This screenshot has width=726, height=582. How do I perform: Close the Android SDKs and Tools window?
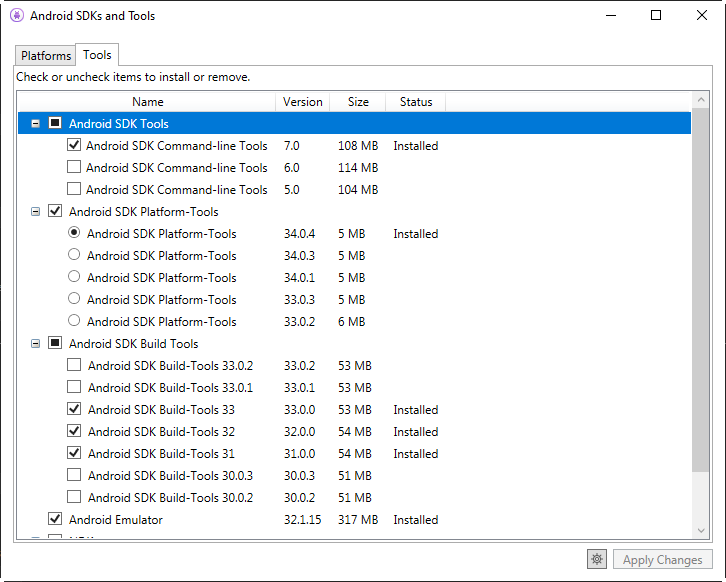(701, 15)
